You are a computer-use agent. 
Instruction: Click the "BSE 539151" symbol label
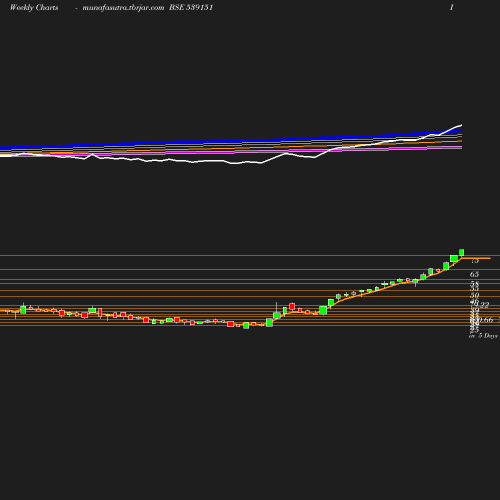tap(191, 7)
